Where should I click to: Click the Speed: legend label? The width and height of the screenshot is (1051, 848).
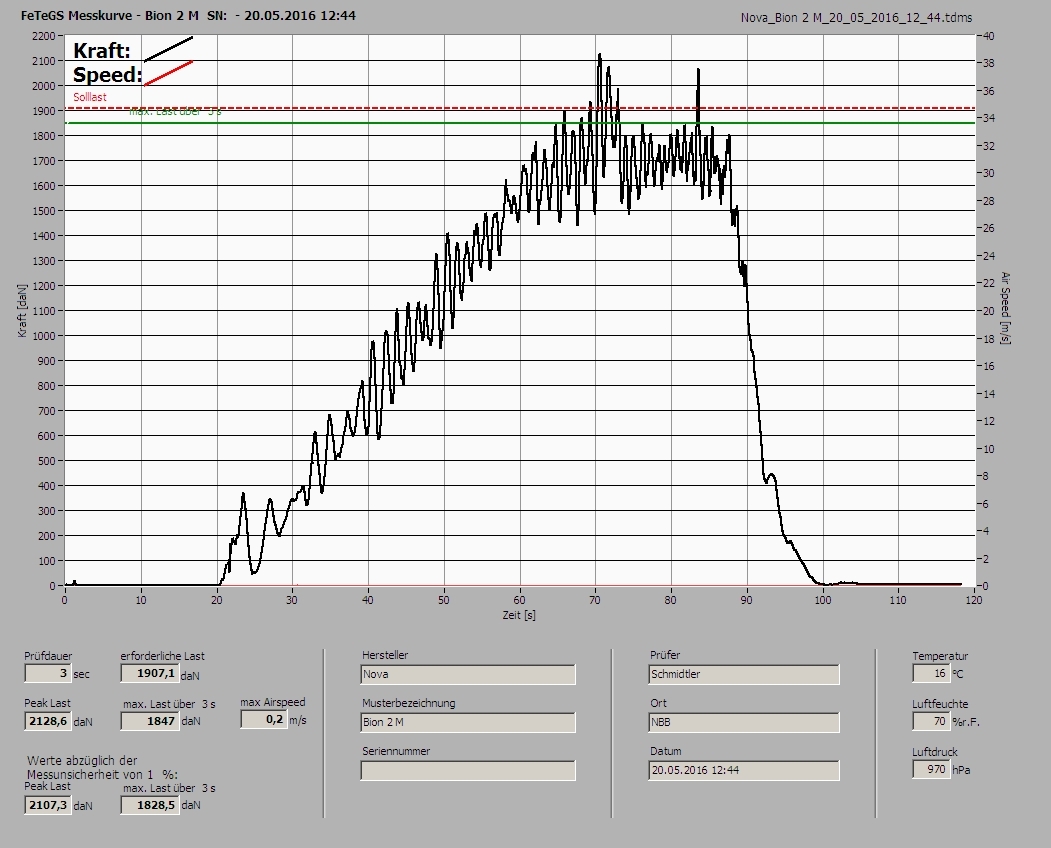coord(108,74)
